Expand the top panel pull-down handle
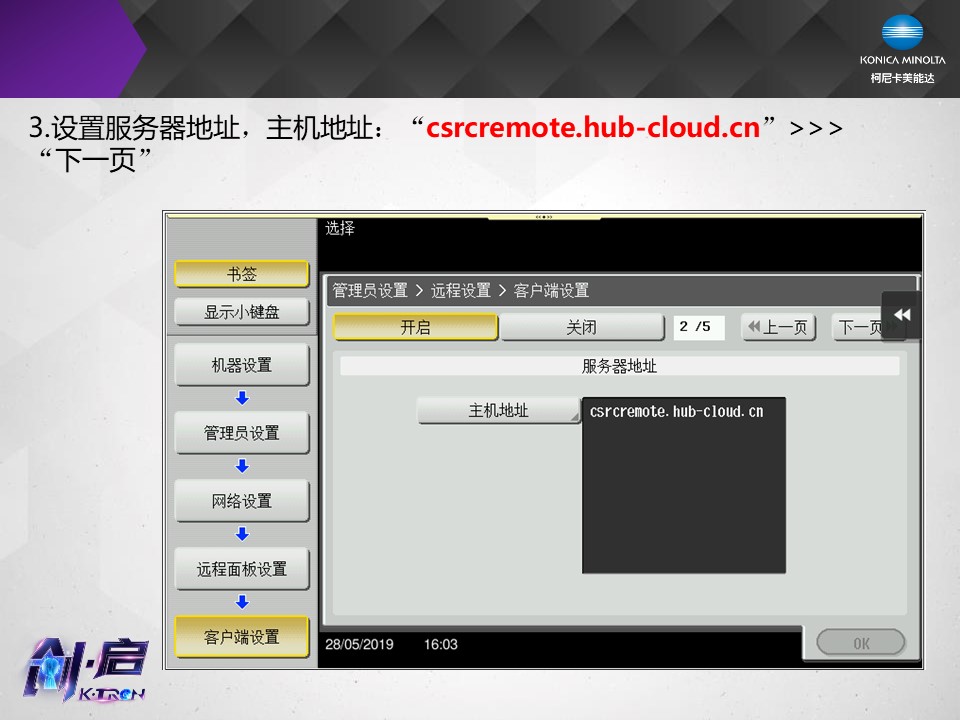 click(x=544, y=216)
